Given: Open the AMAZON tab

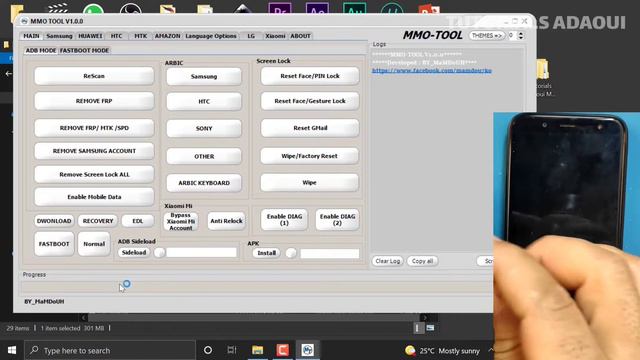Looking at the screenshot, I should 167,36.
